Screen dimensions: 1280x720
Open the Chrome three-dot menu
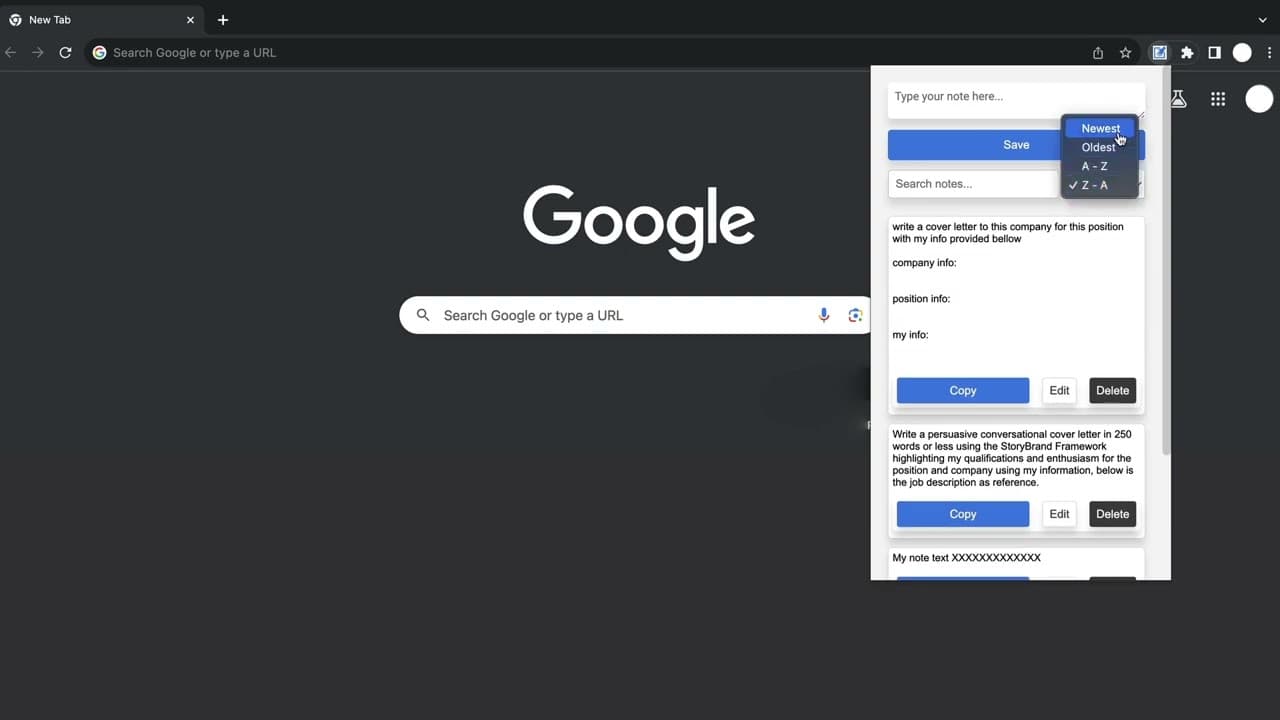tap(1269, 53)
